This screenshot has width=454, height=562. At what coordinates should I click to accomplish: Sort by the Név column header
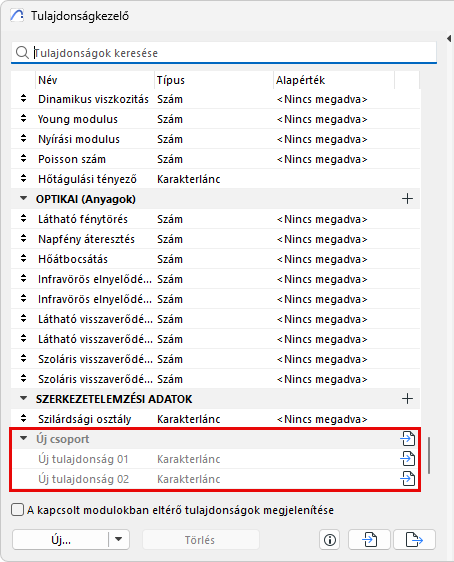pyautogui.click(x=95, y=80)
